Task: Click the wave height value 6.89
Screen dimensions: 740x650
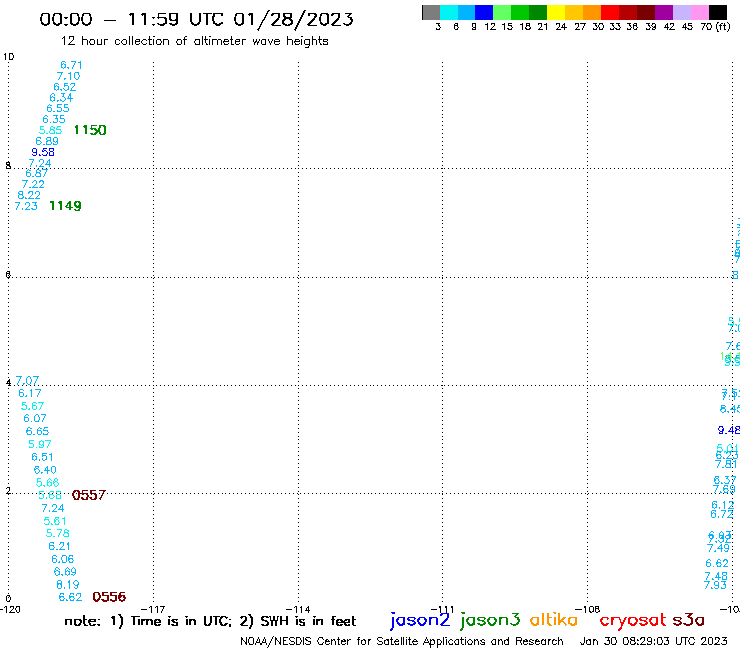Action: (47, 141)
